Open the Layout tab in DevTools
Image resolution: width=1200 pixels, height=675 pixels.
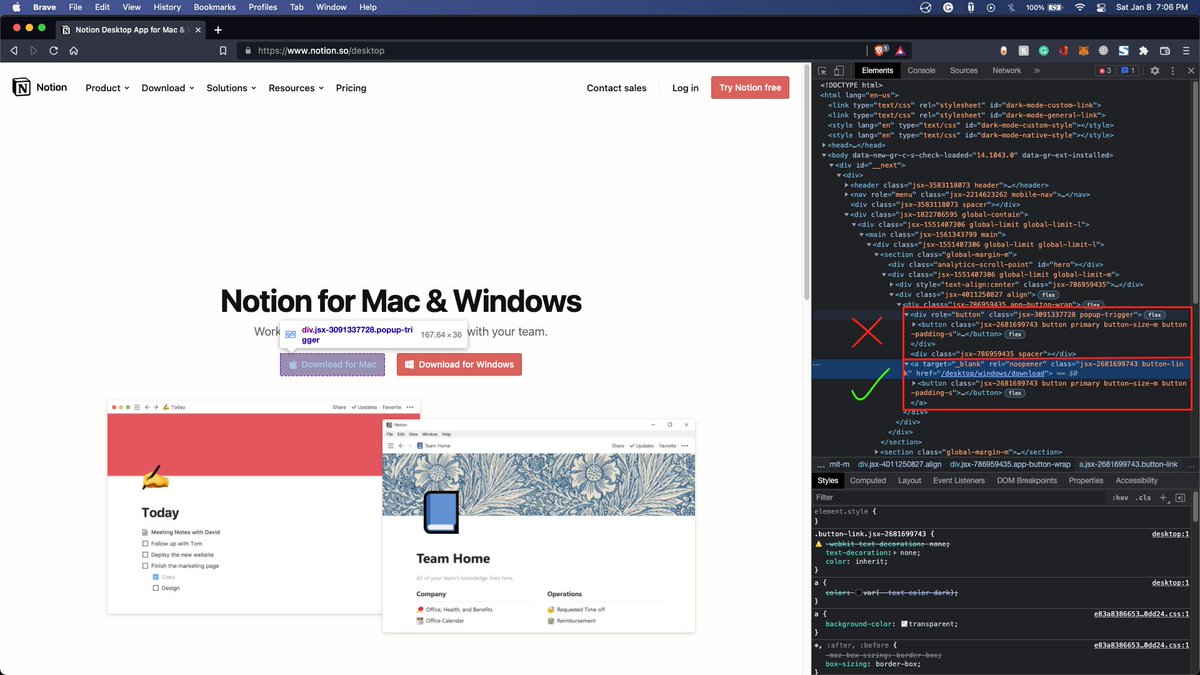point(910,481)
